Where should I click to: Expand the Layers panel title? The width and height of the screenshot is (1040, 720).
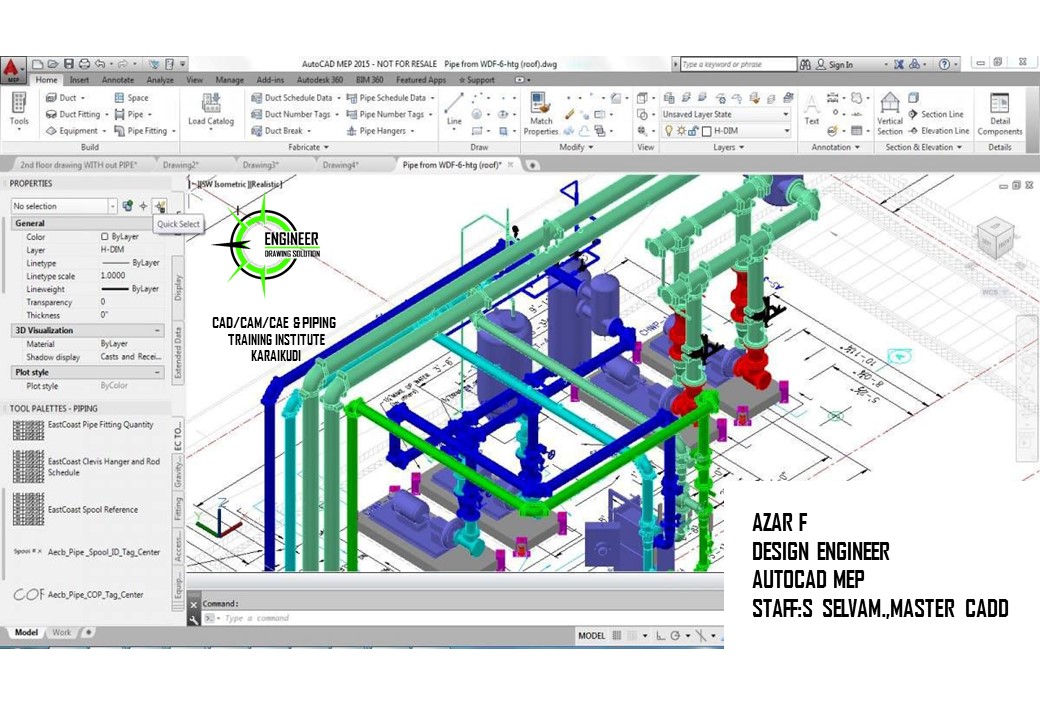click(728, 147)
